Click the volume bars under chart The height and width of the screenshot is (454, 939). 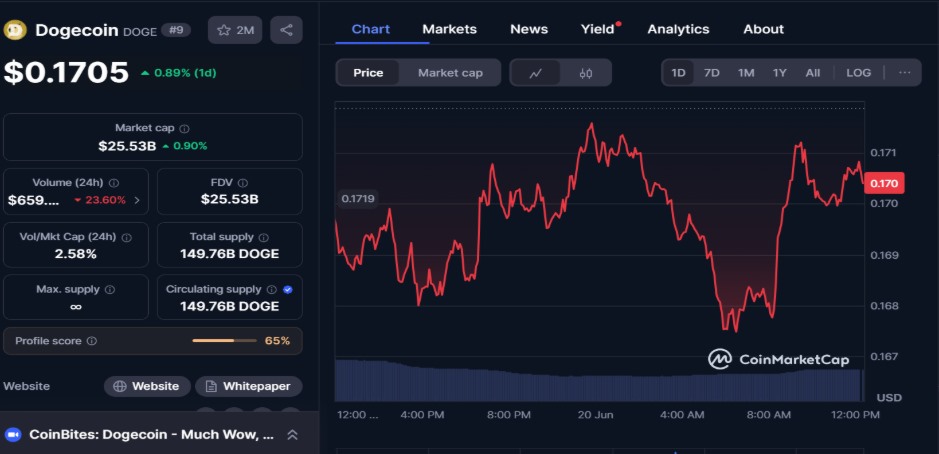click(598, 380)
